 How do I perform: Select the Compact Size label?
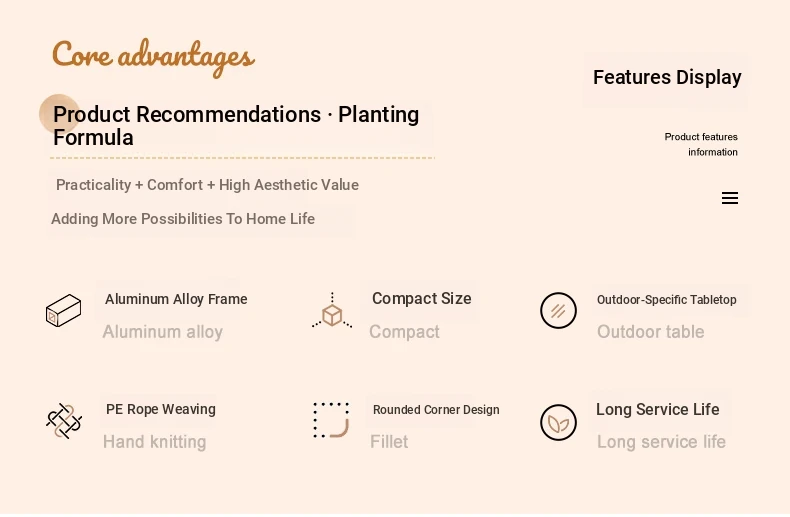point(422,298)
